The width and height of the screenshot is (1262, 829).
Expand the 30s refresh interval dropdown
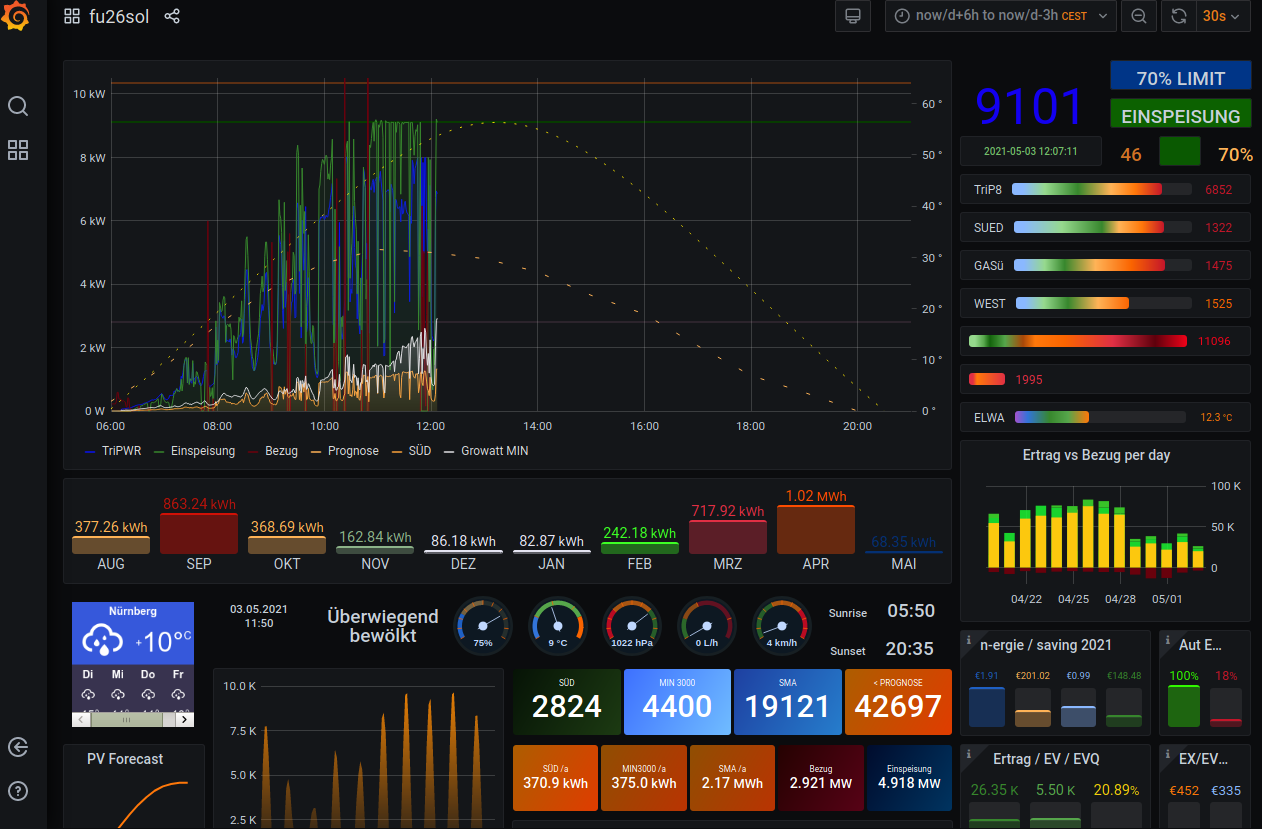coord(1223,17)
